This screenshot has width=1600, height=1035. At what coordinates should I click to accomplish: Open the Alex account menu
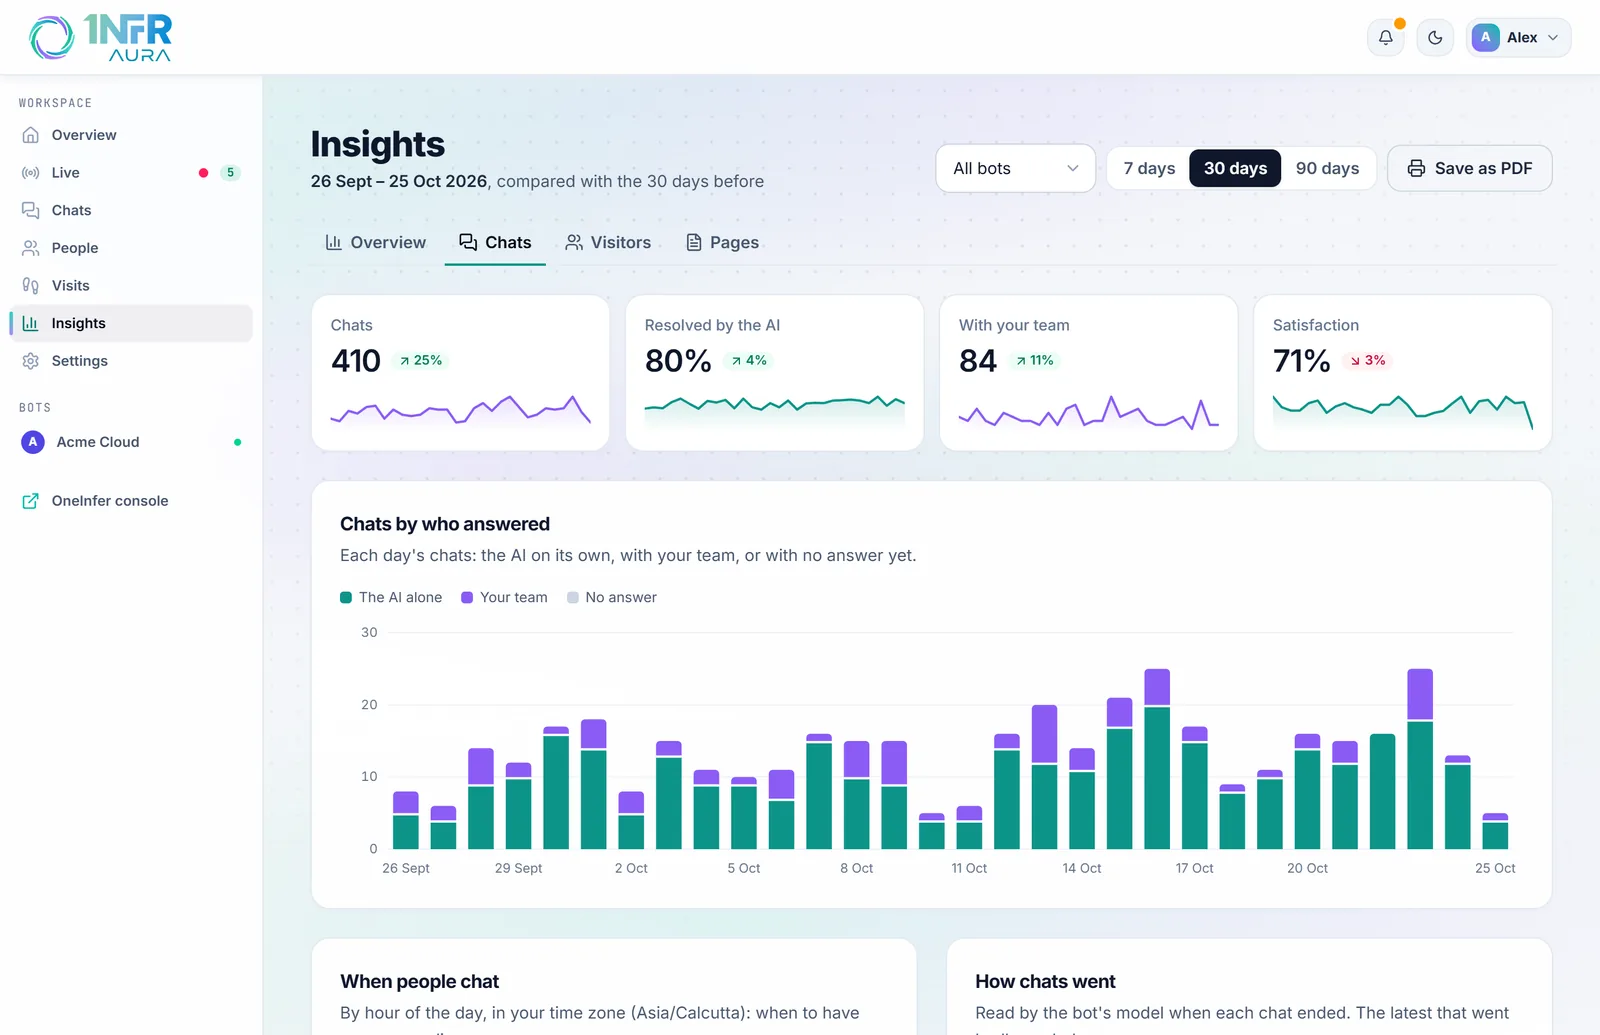click(x=1518, y=38)
